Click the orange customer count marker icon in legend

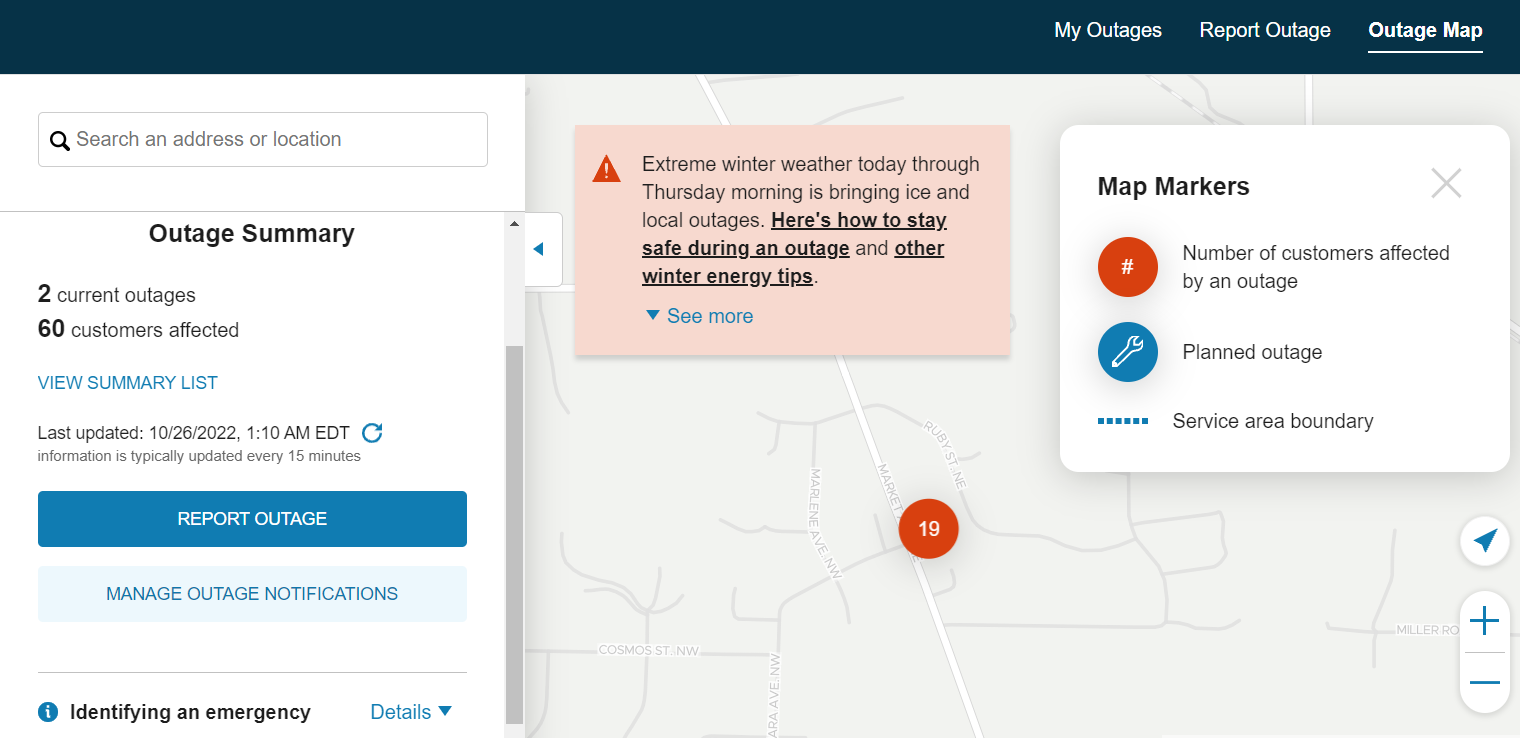[x=1127, y=267]
